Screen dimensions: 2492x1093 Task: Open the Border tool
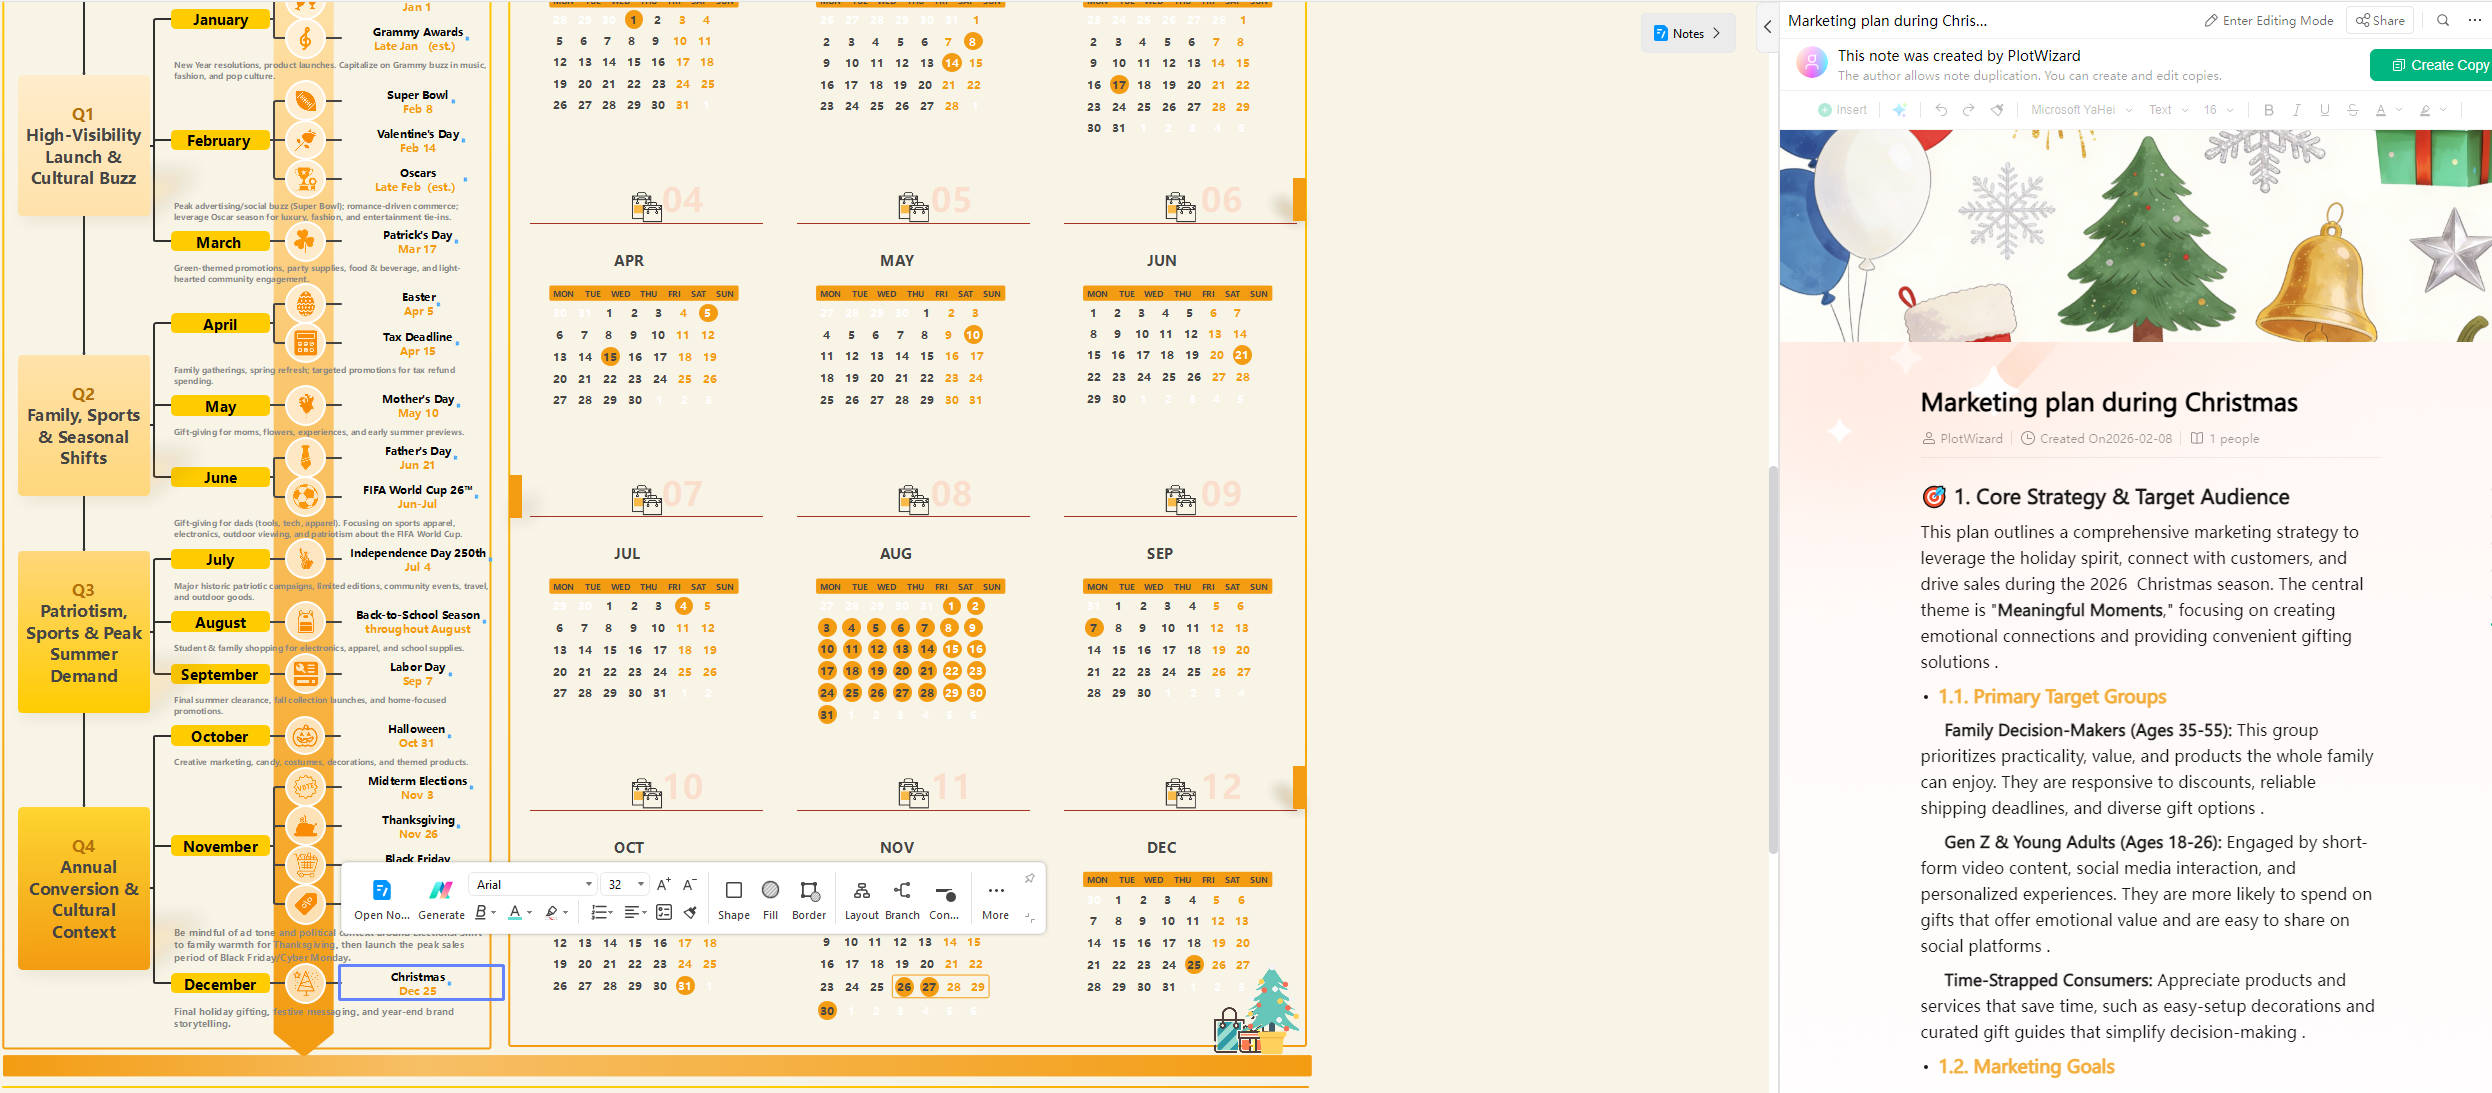click(x=809, y=891)
